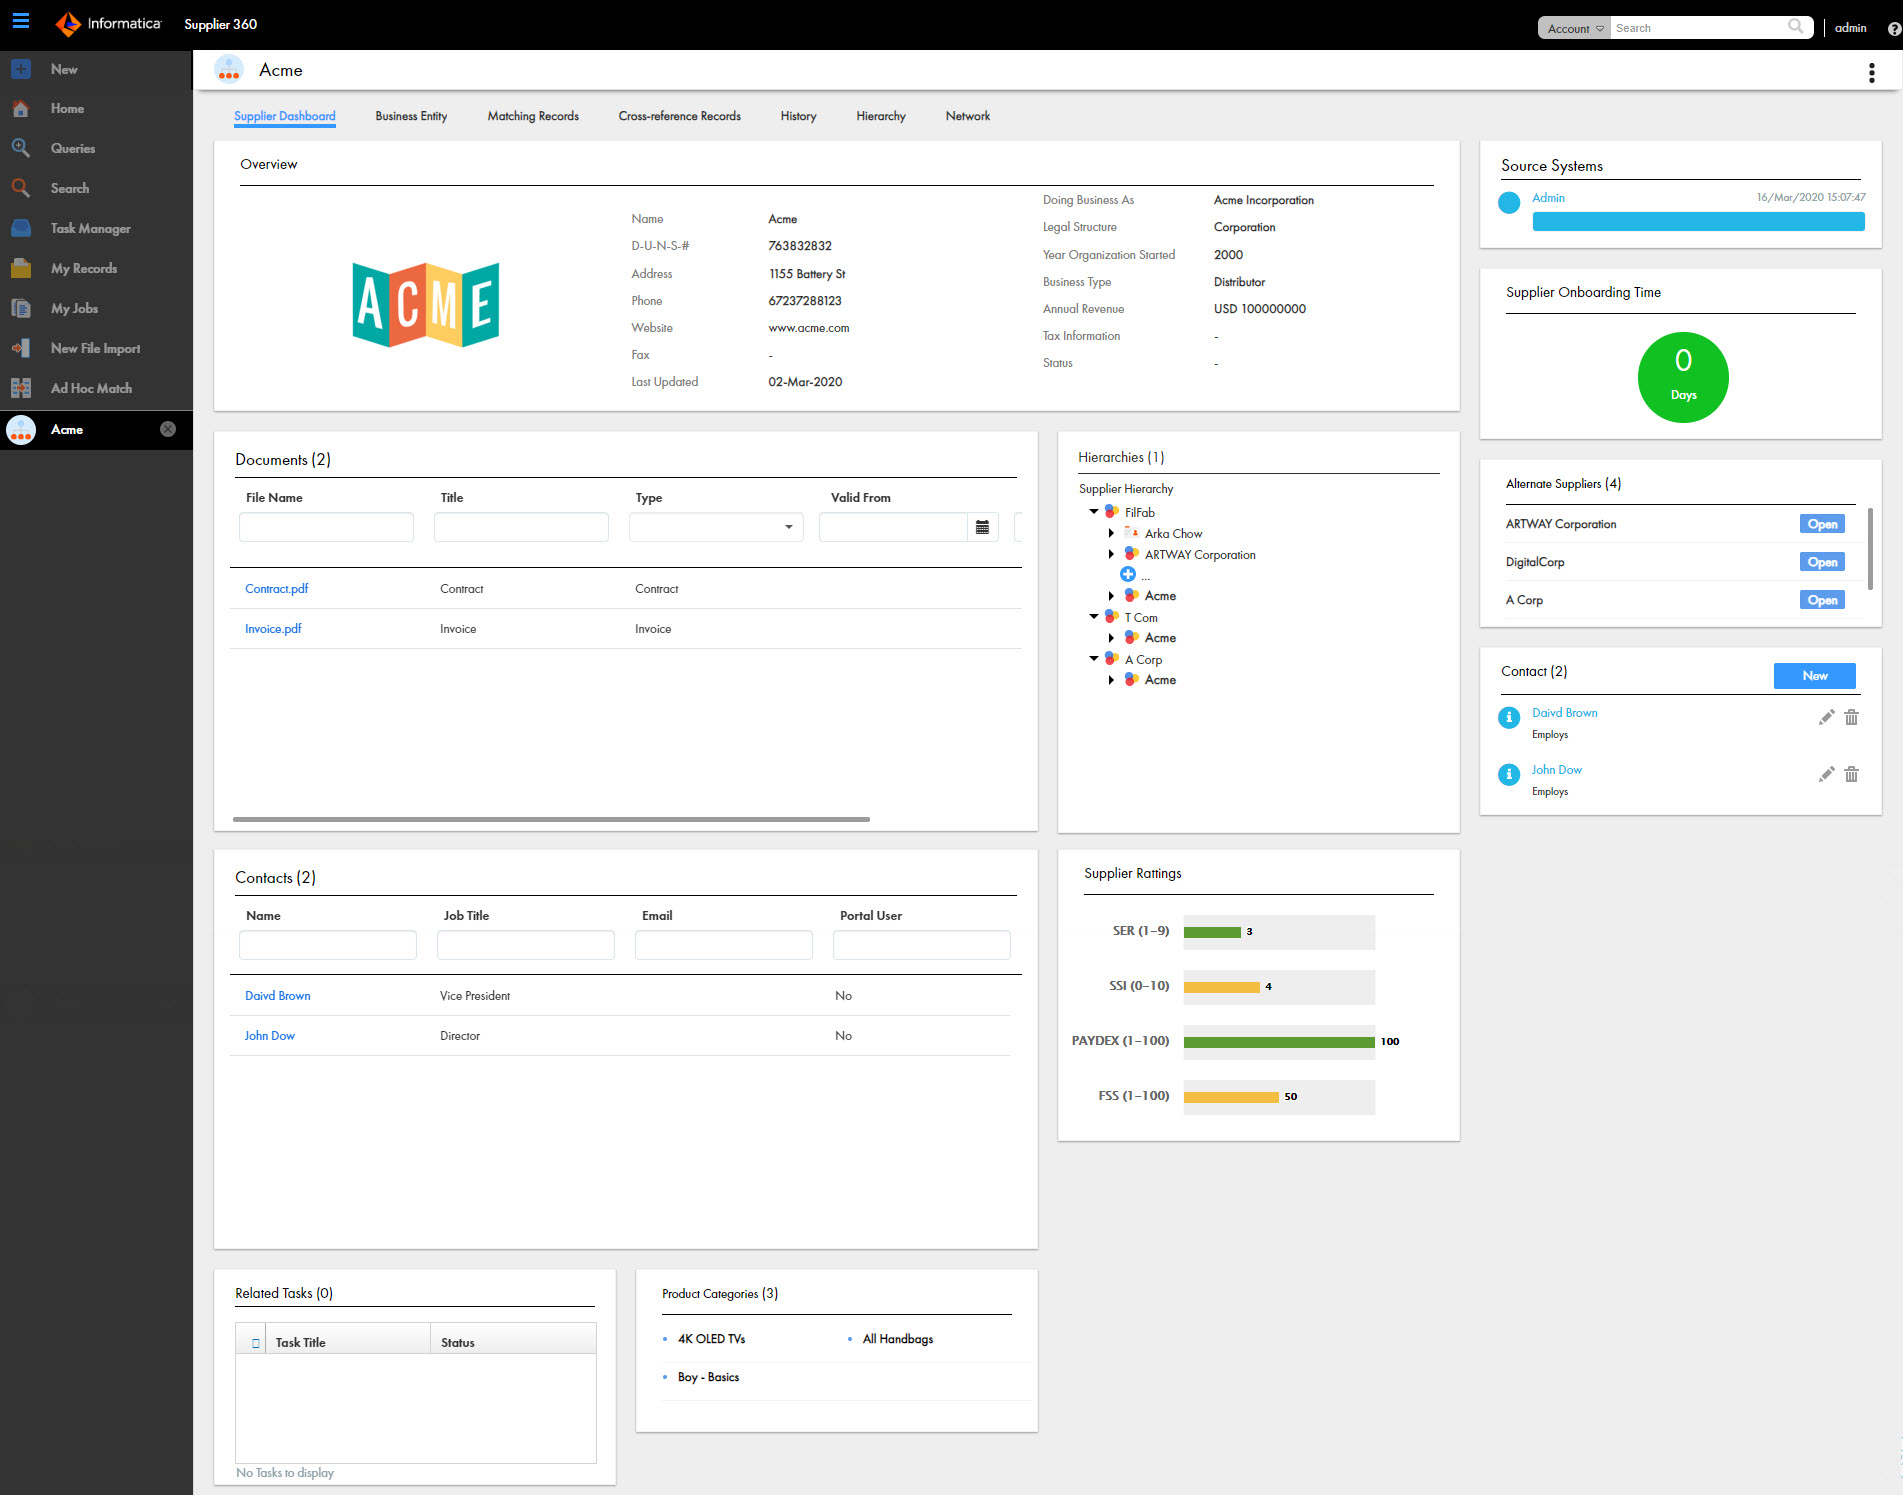Click the Search sidebar icon
This screenshot has height=1495, width=1903.
pos(21,188)
